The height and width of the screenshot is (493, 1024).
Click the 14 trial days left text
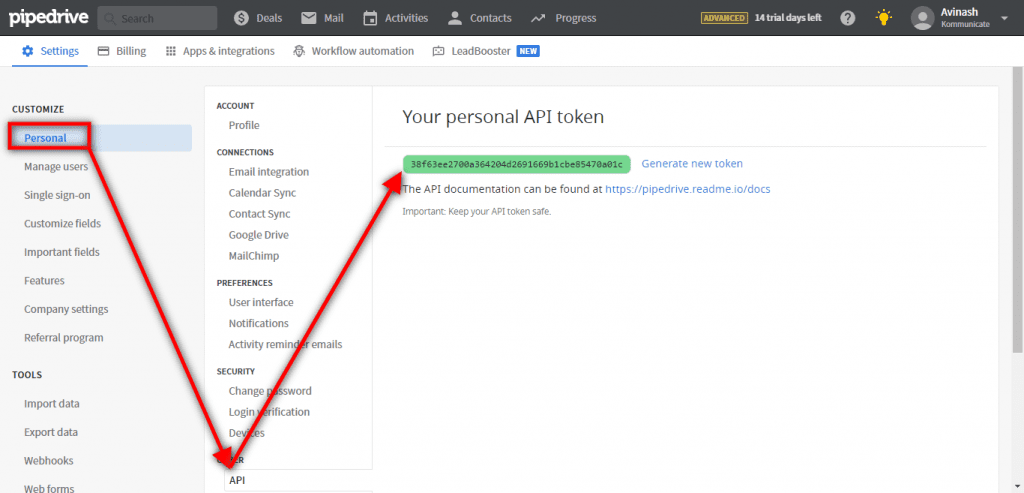pyautogui.click(x=788, y=18)
